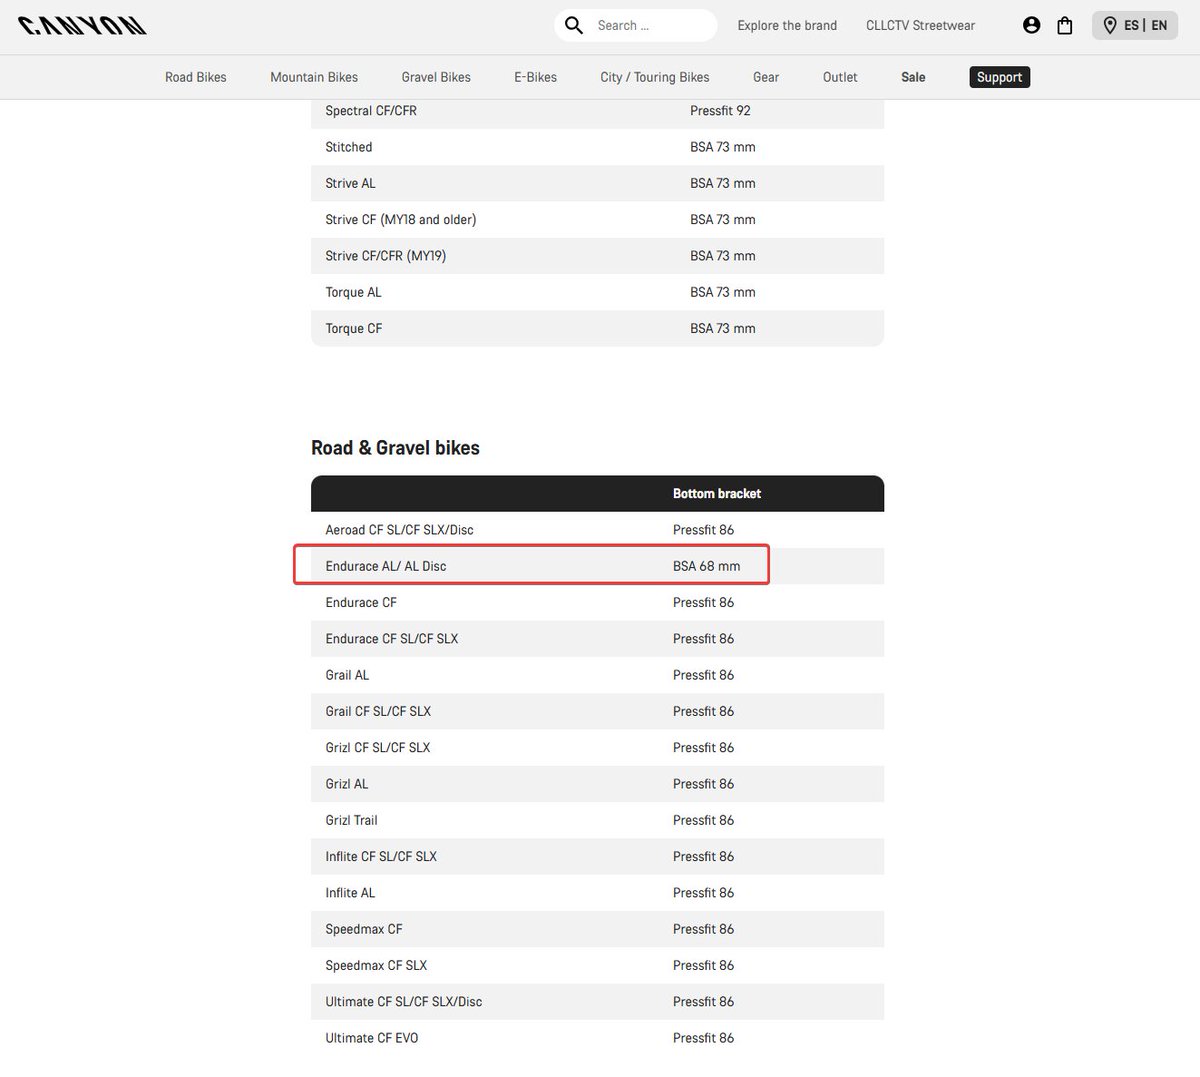Image resolution: width=1200 pixels, height=1077 pixels.
Task: Click the Endurace AL/ AL Disc label
Action: pyautogui.click(x=386, y=566)
